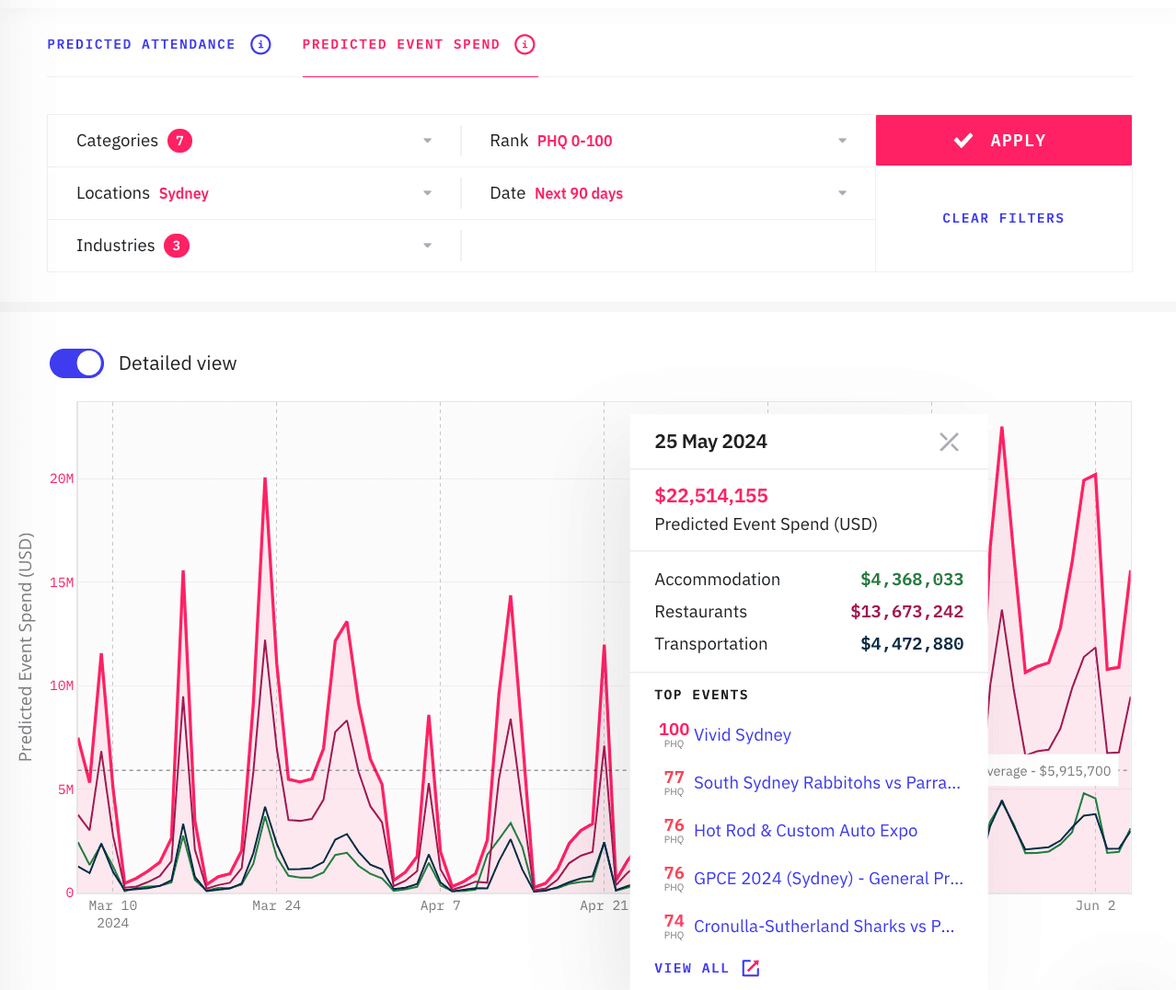Click the PHQ 77 rank badge in Top Events
Screen dimensions: 1176x990
(x=674, y=783)
